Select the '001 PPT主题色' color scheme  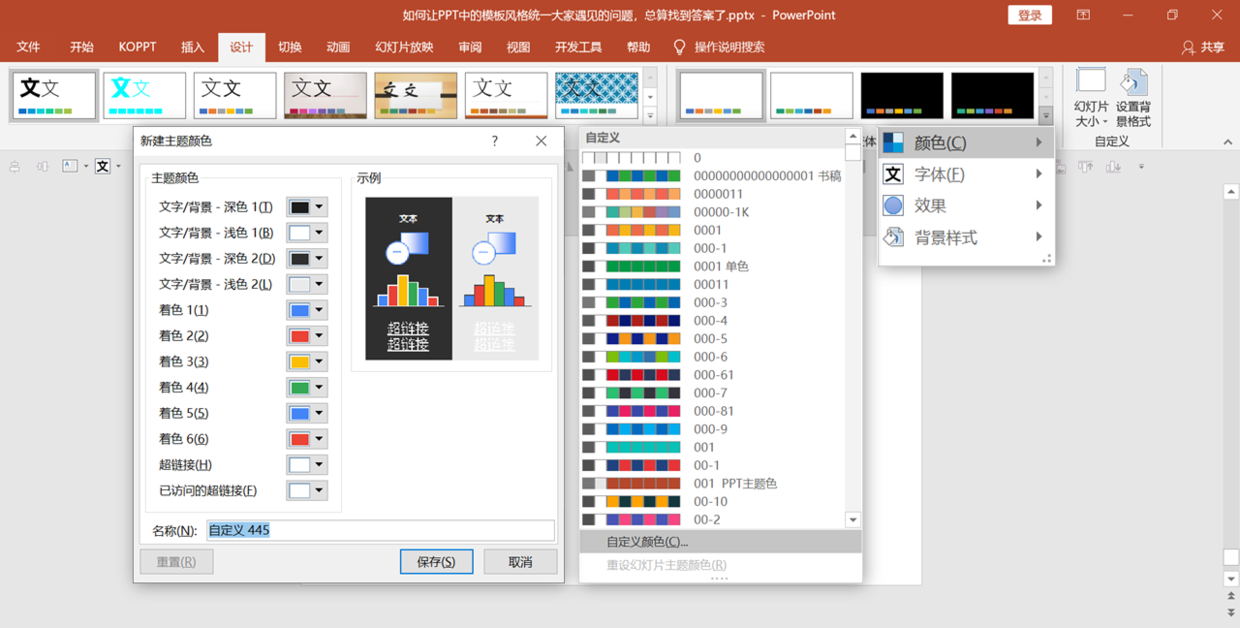click(713, 483)
